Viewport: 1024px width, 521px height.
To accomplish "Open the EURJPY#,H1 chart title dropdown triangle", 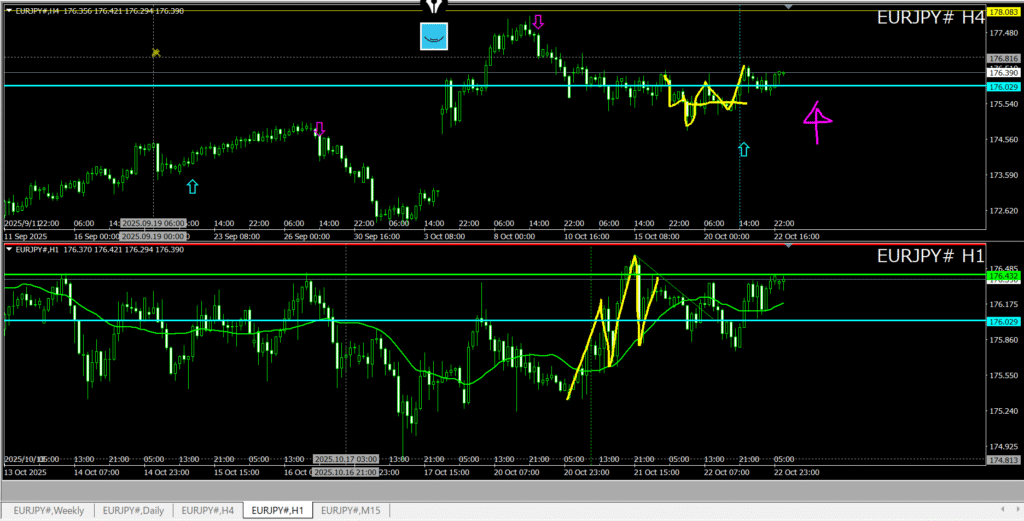I will [x=10, y=250].
